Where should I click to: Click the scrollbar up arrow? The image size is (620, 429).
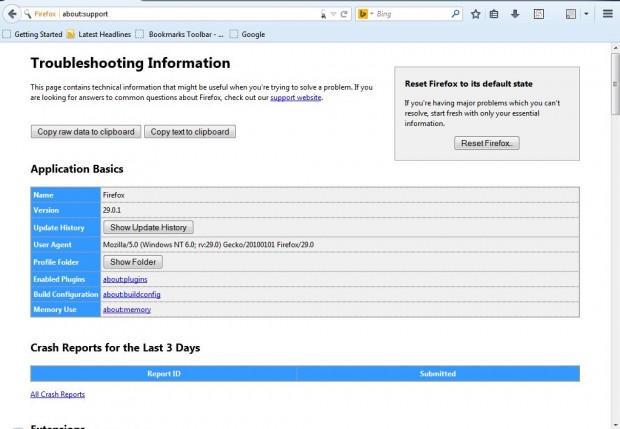point(615,48)
